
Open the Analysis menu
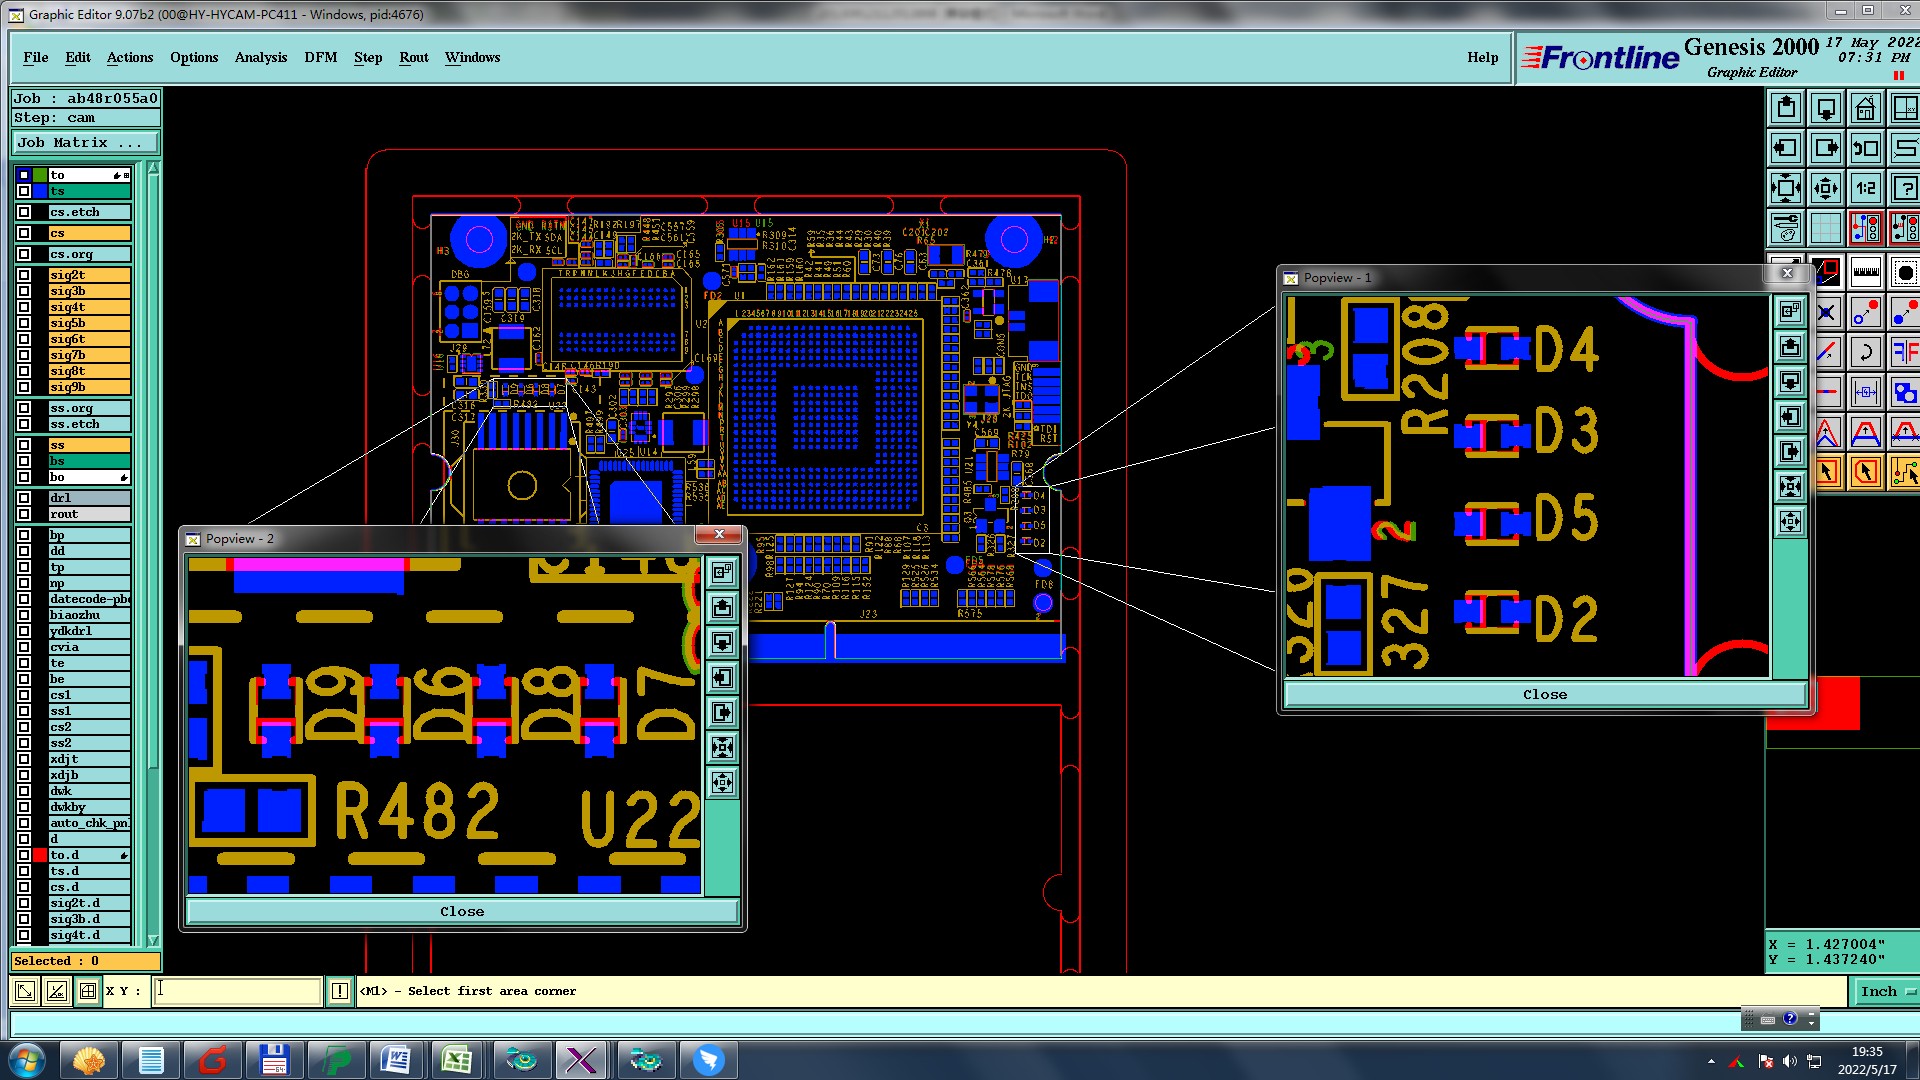[x=260, y=57]
